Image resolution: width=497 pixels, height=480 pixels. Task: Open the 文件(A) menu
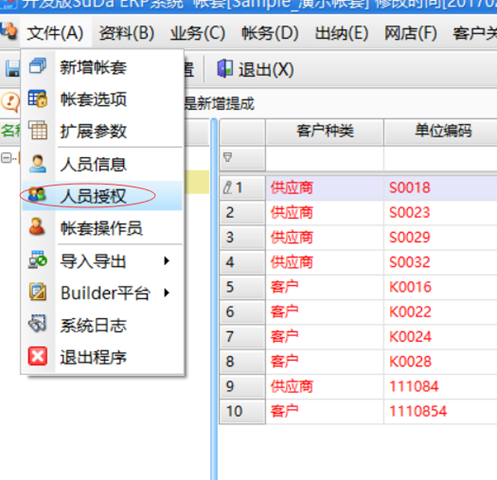55,33
